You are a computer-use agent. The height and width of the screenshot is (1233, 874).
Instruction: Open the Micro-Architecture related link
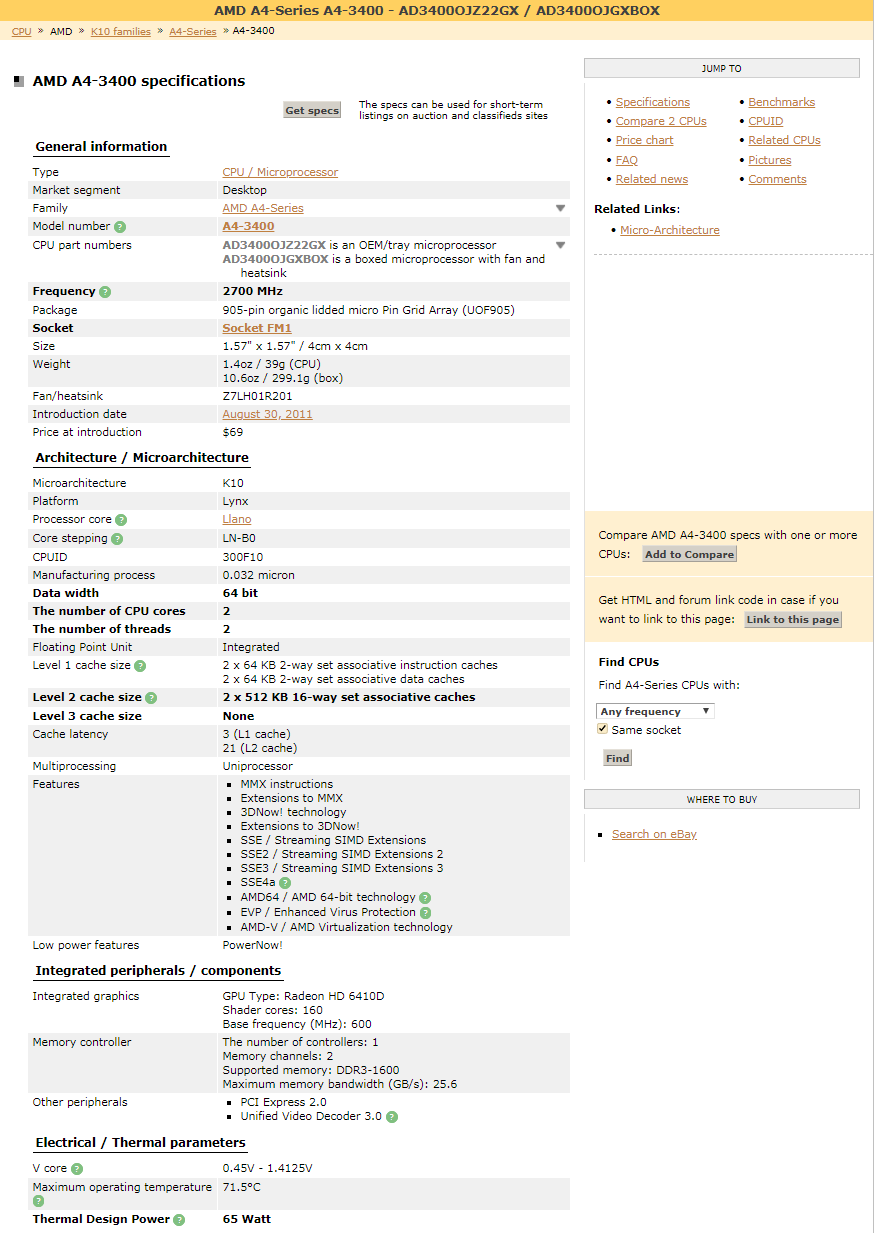point(670,230)
